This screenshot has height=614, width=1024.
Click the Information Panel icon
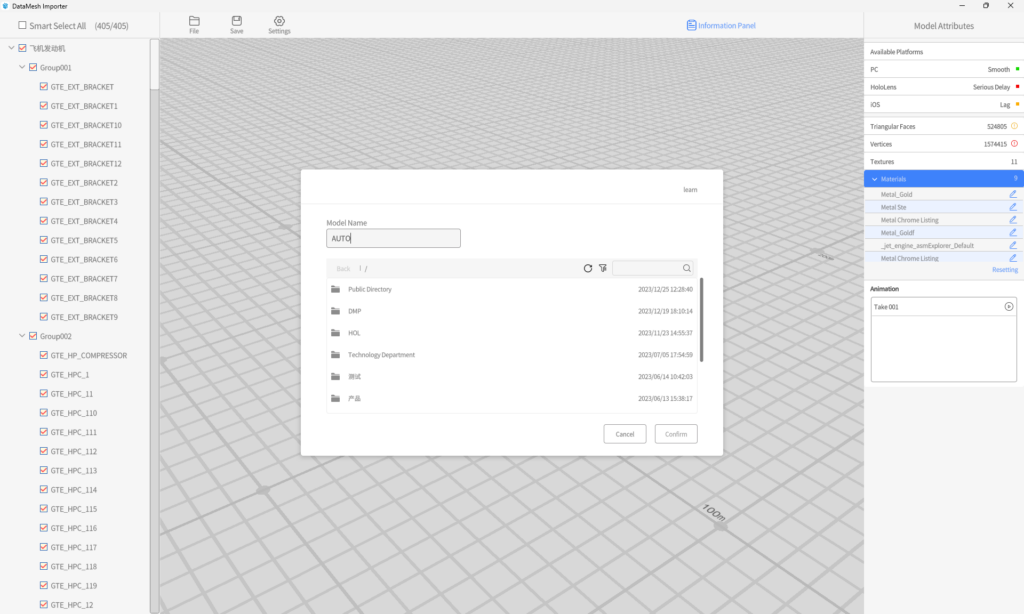tap(691, 25)
